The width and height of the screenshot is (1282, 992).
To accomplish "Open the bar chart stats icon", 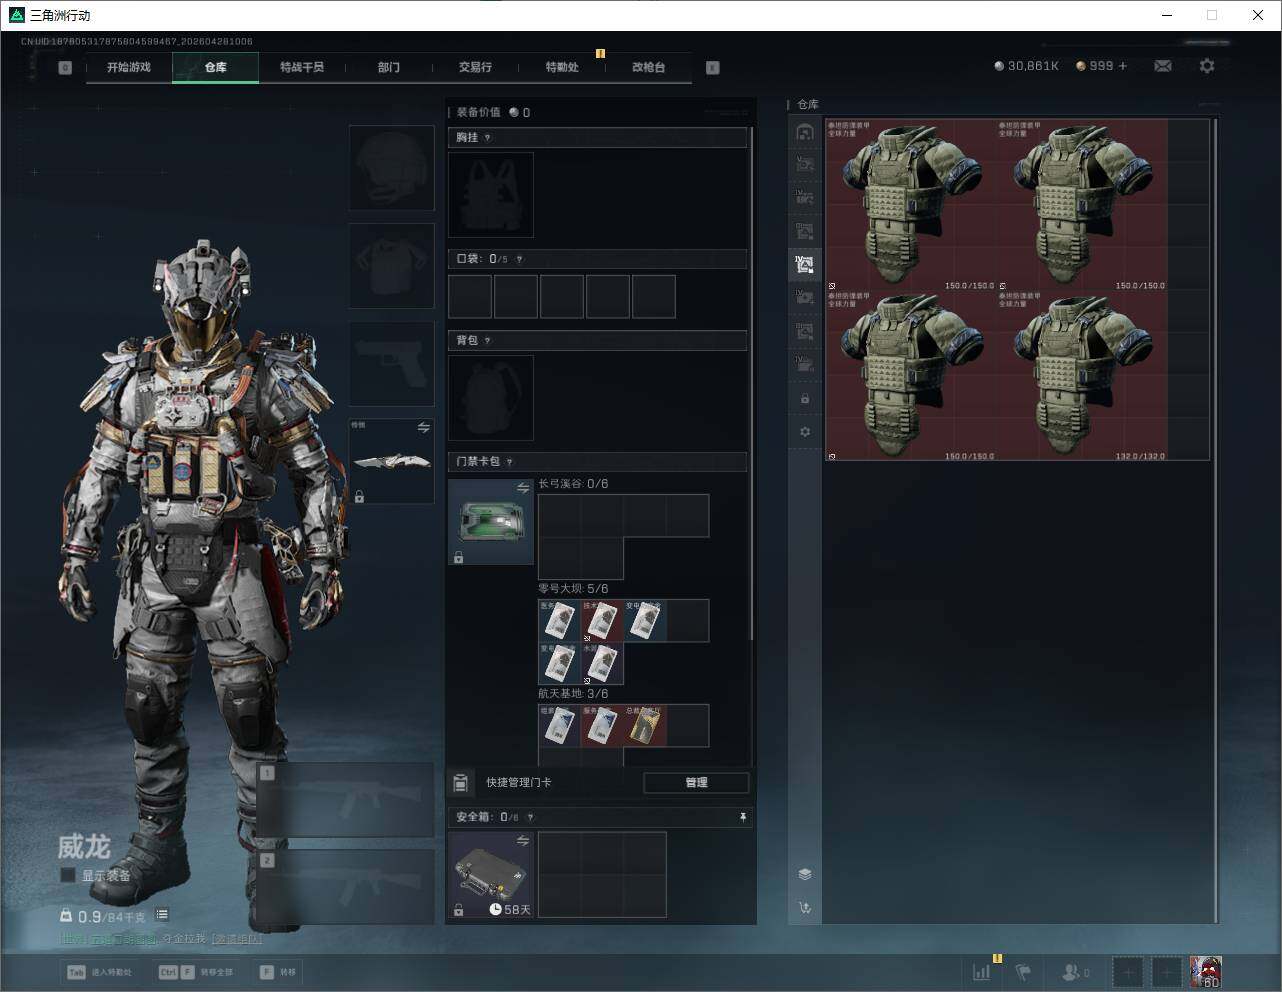I will point(982,972).
